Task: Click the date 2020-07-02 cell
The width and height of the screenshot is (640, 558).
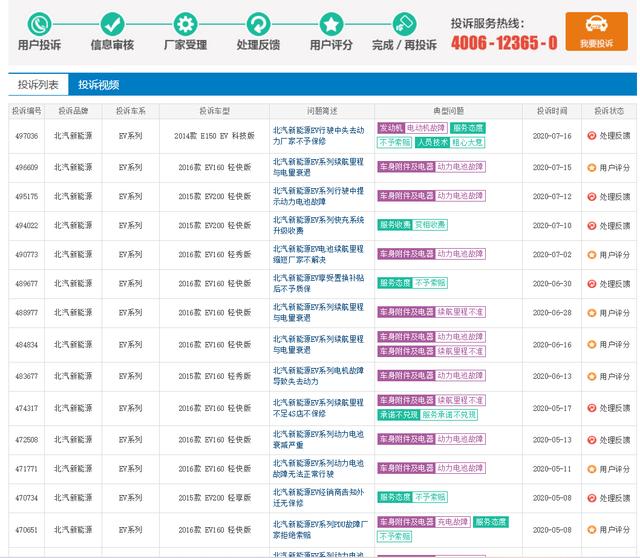Action: (x=552, y=255)
